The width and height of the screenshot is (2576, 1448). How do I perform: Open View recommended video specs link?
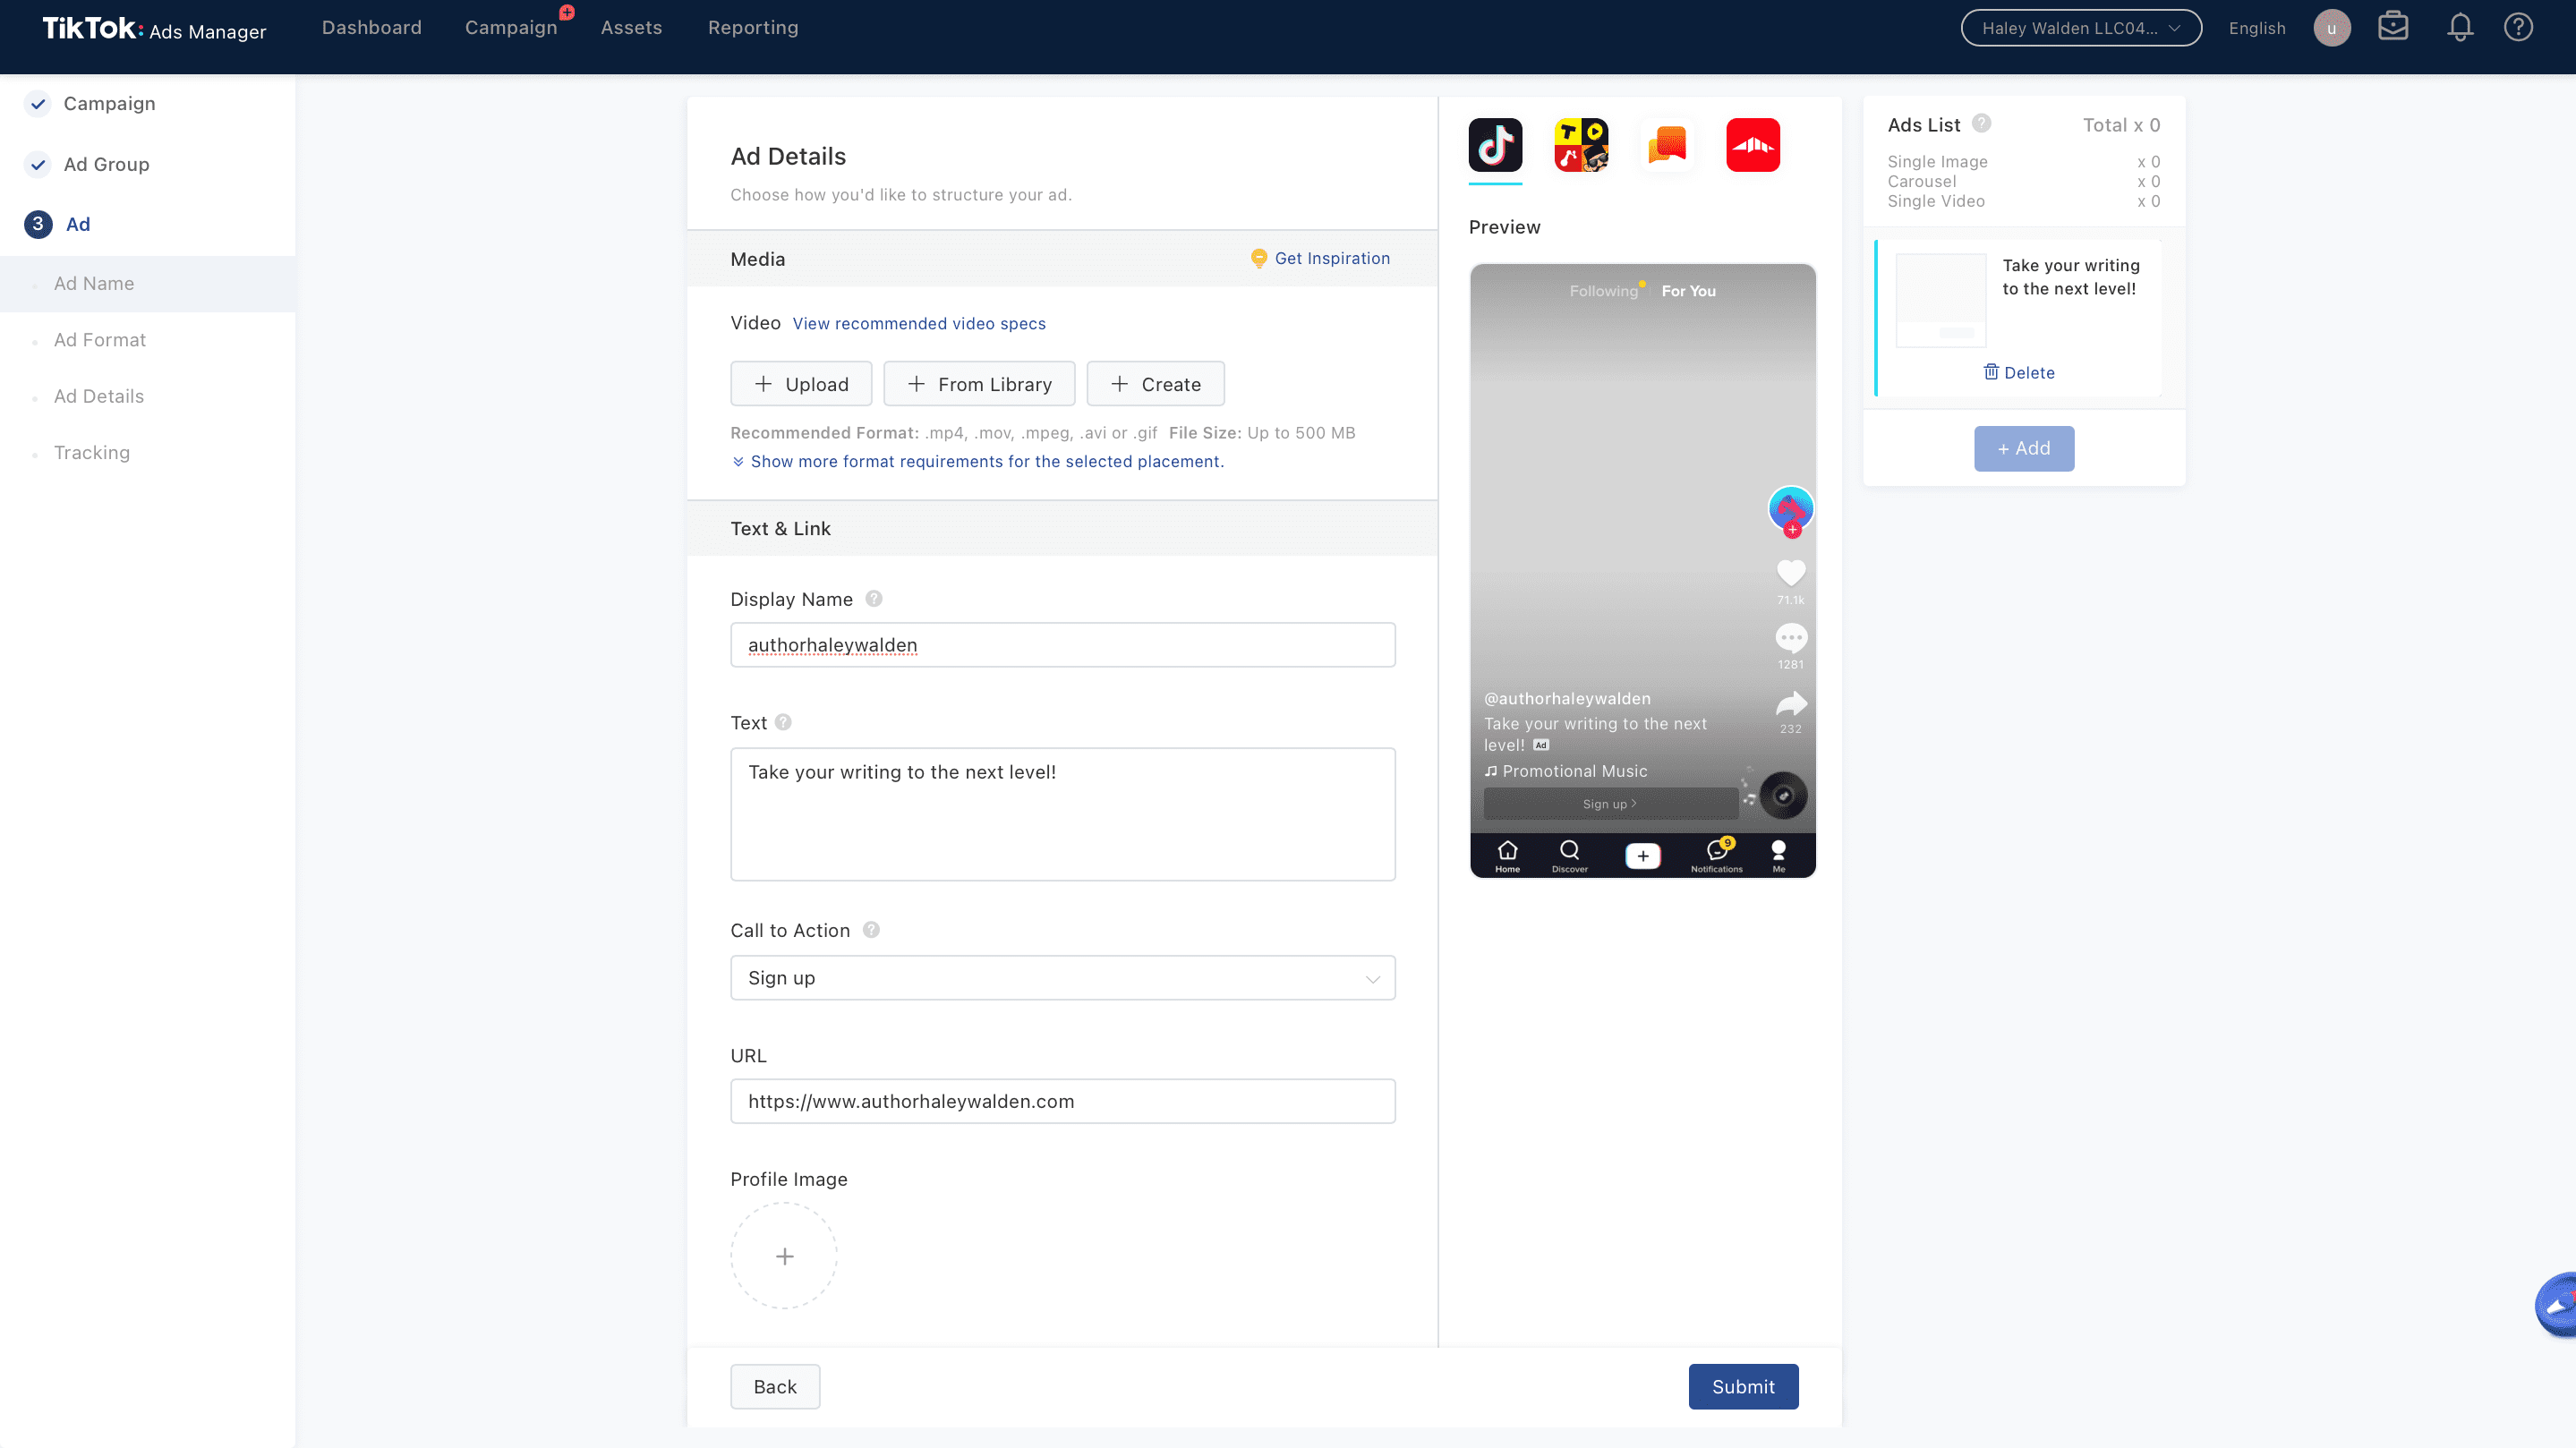coord(918,324)
